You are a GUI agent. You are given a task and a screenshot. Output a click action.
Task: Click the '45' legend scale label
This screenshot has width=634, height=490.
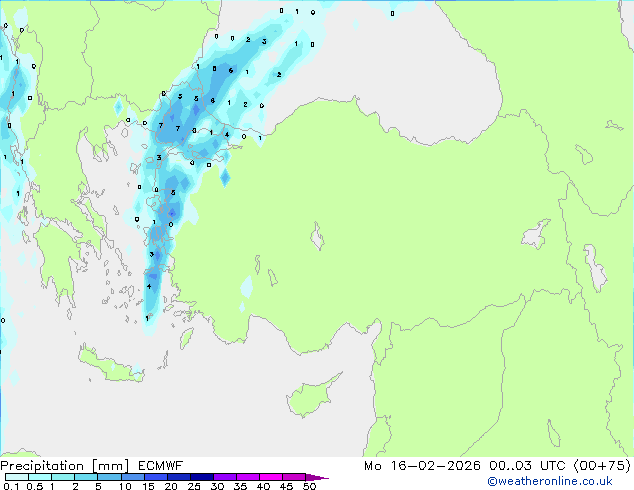(286, 486)
